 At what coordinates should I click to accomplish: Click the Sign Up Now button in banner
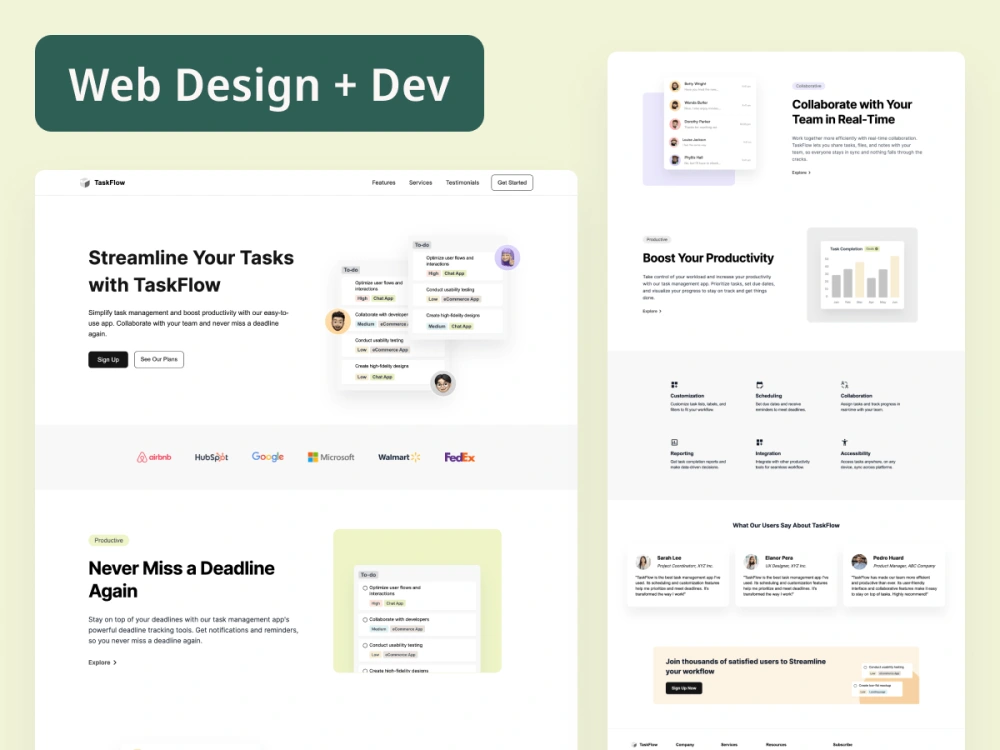pyautogui.click(x=684, y=688)
